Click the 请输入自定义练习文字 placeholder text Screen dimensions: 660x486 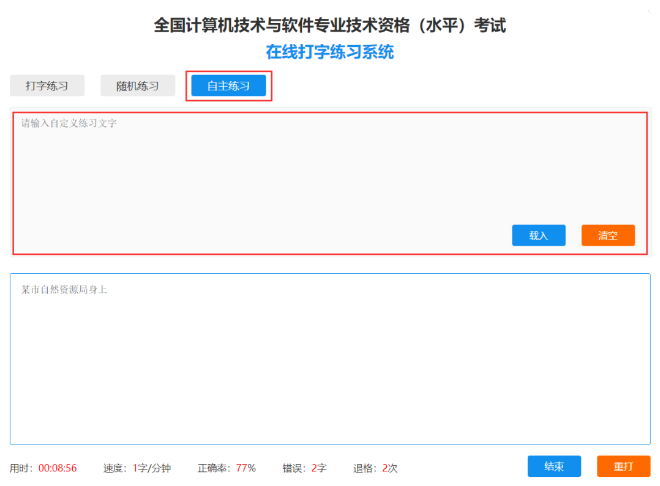pyautogui.click(x=69, y=123)
